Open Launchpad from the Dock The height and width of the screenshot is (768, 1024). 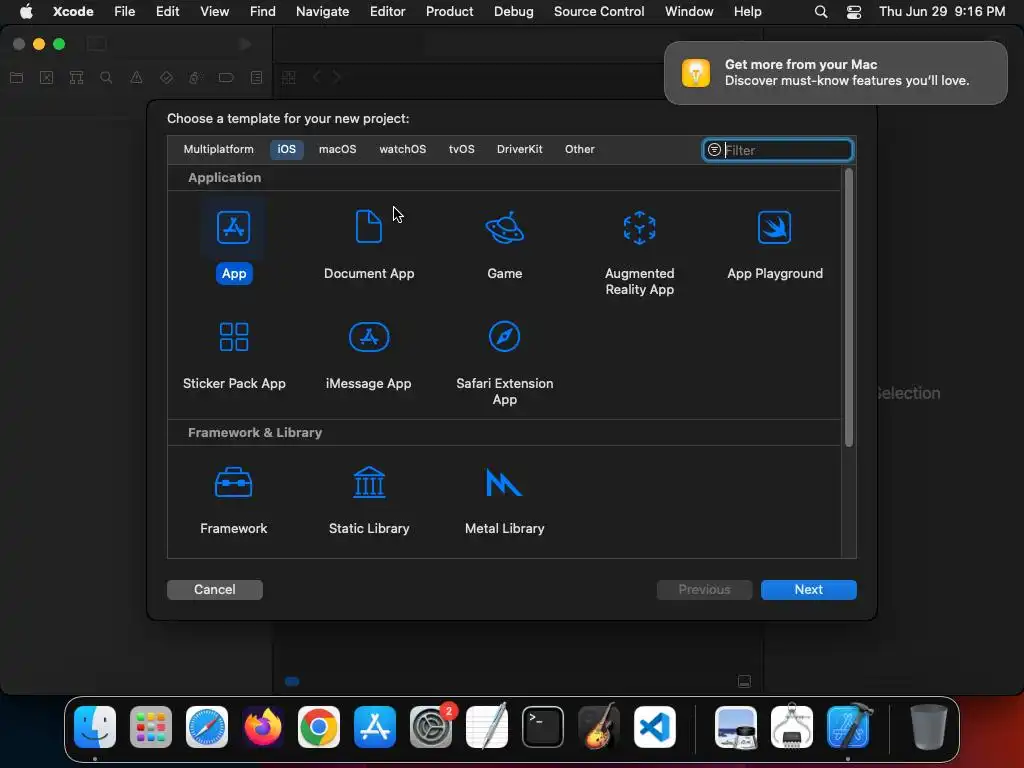pyautogui.click(x=151, y=727)
